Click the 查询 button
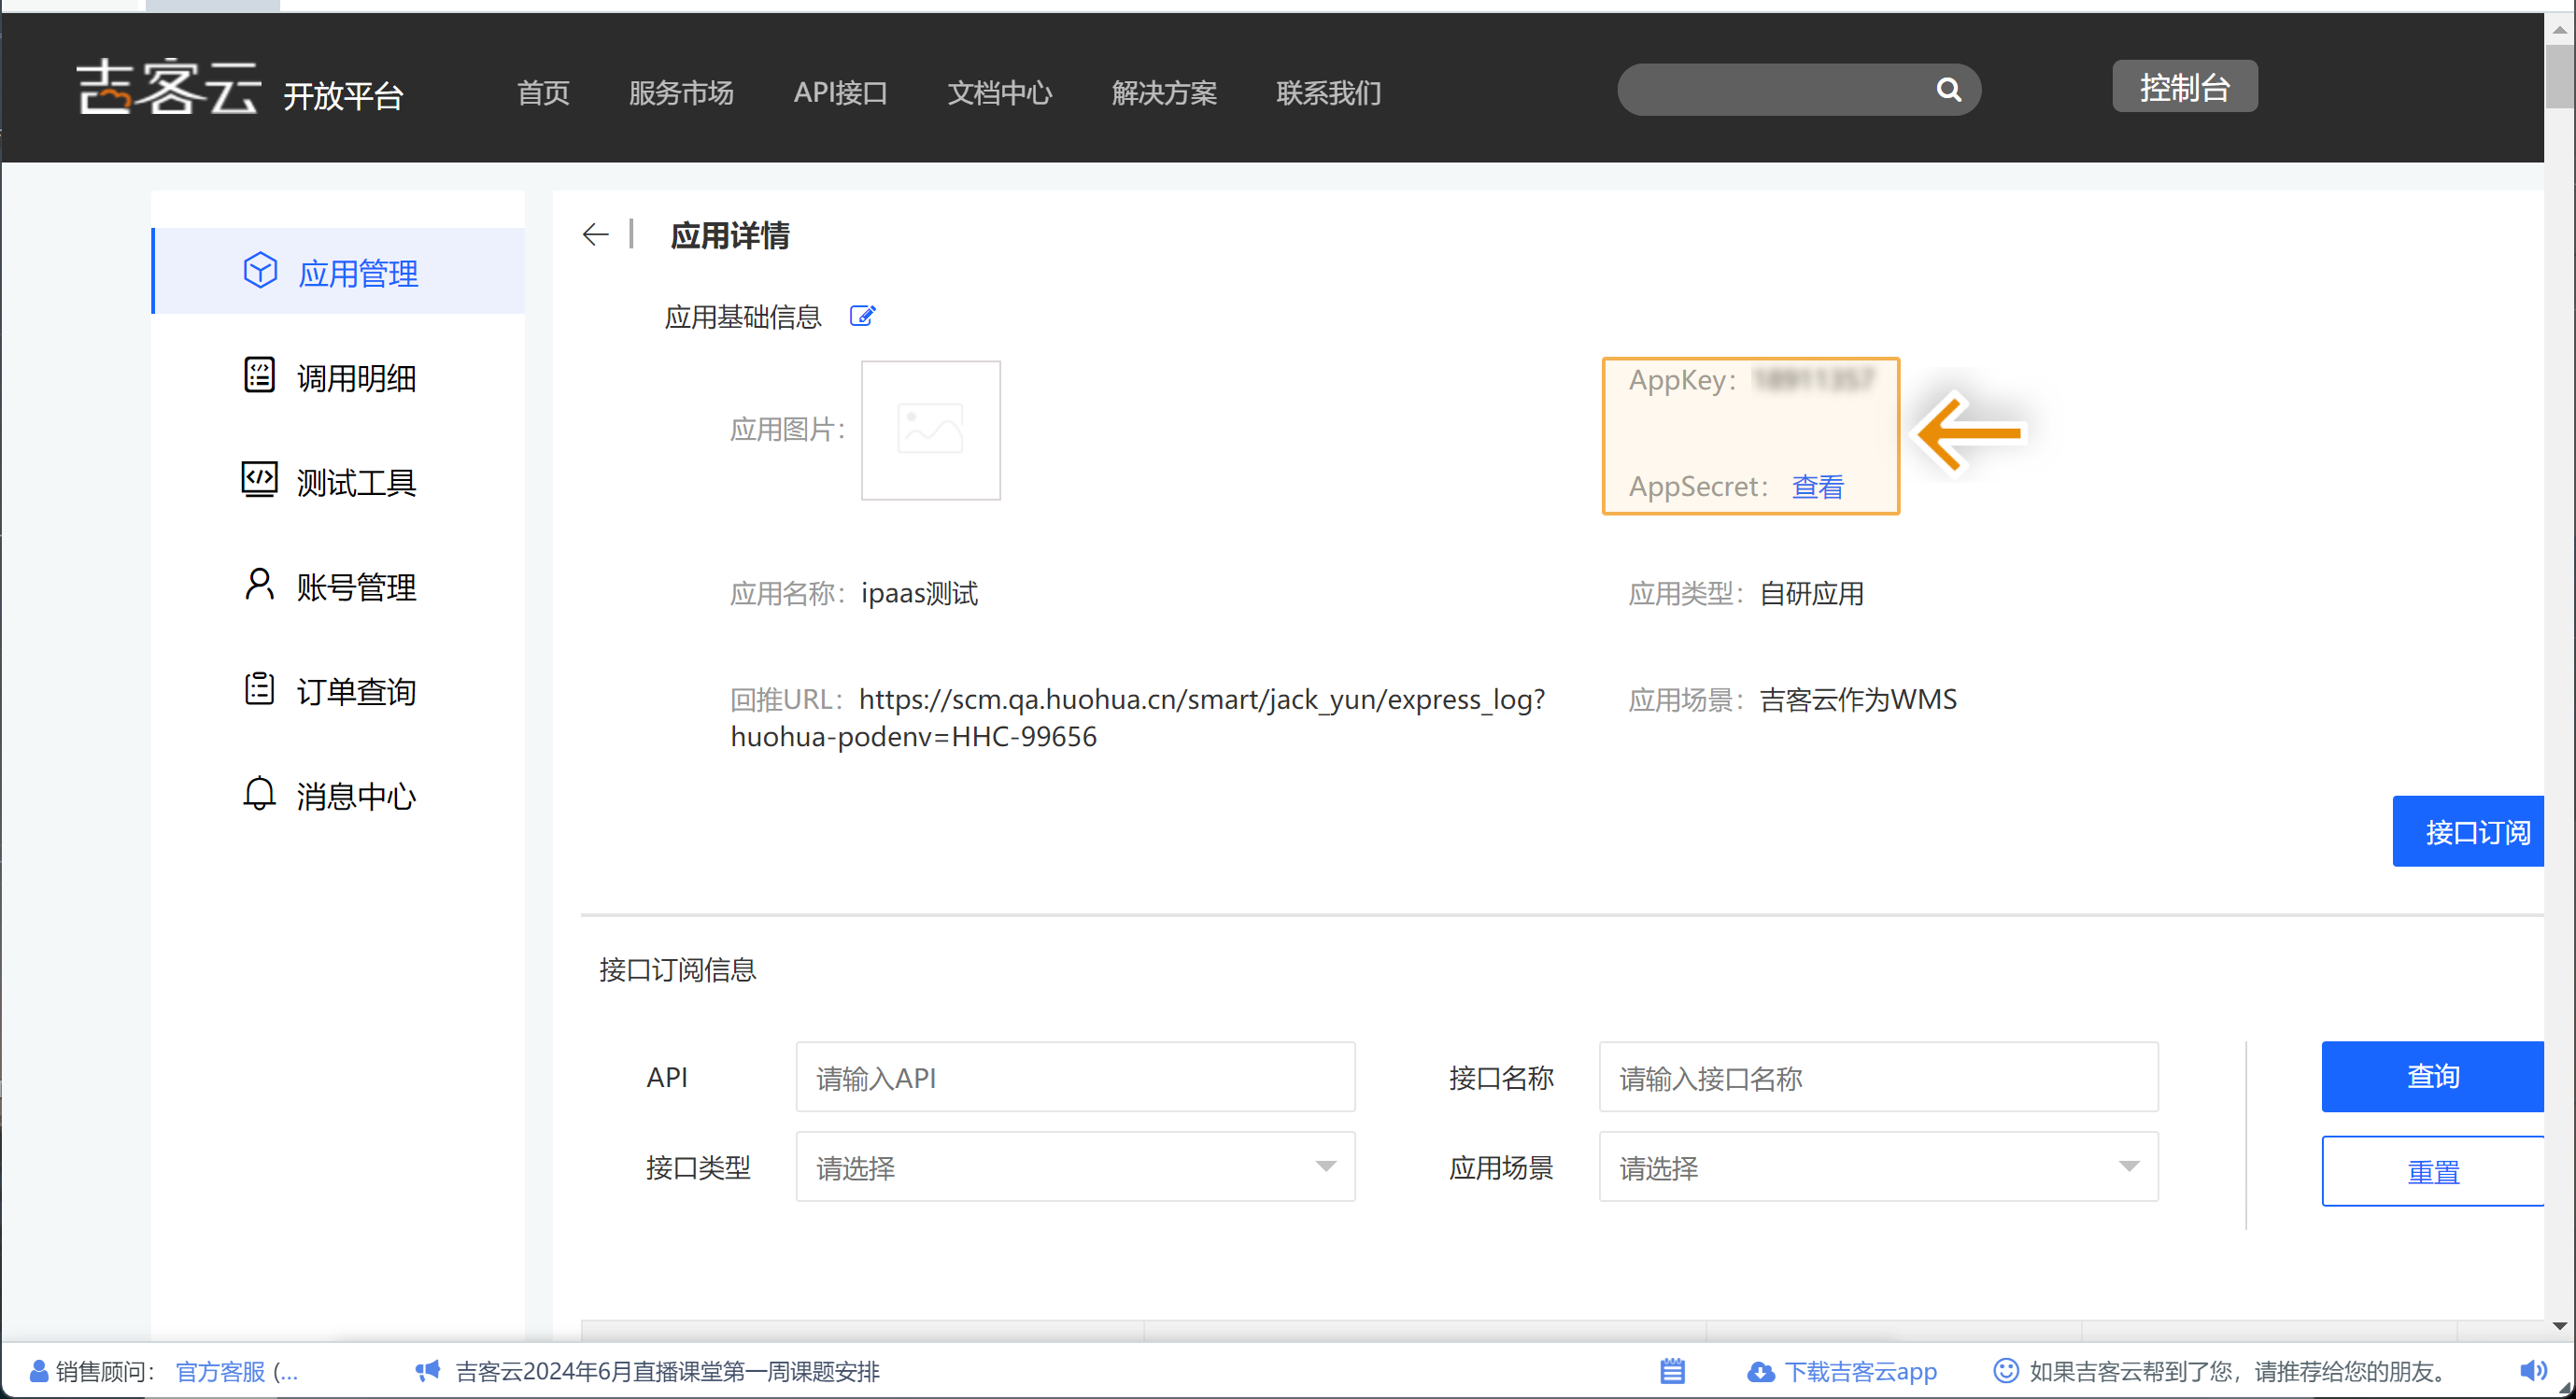 tap(2432, 1076)
